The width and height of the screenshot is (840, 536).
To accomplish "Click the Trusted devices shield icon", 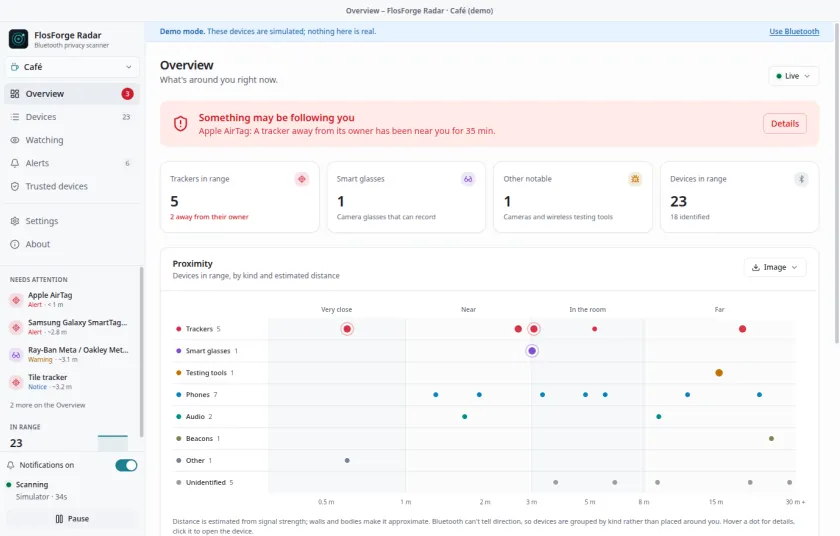I will pyautogui.click(x=15, y=186).
